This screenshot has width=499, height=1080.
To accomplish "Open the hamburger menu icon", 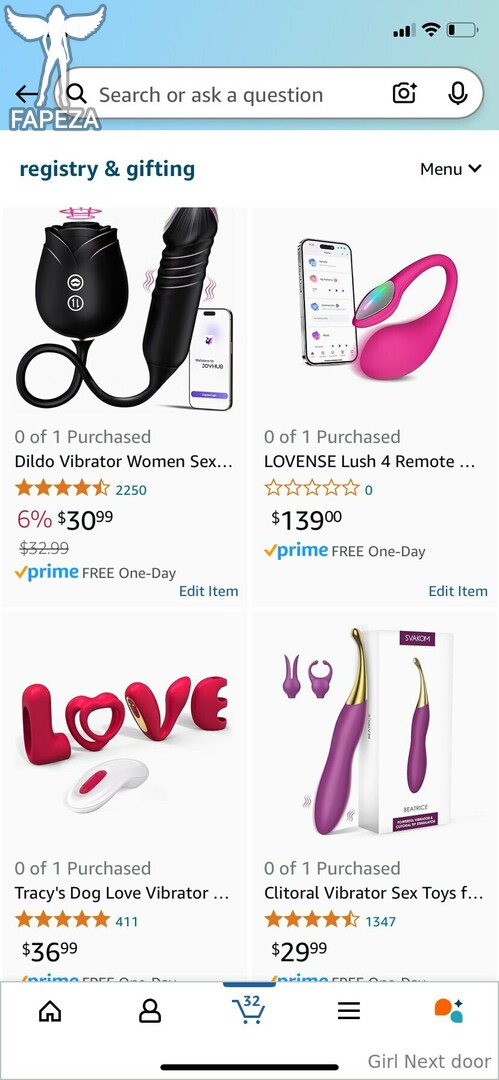I will 349,1010.
